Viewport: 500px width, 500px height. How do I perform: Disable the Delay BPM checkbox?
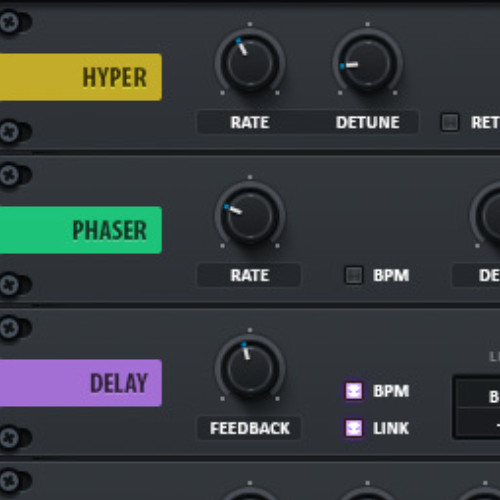tap(354, 391)
